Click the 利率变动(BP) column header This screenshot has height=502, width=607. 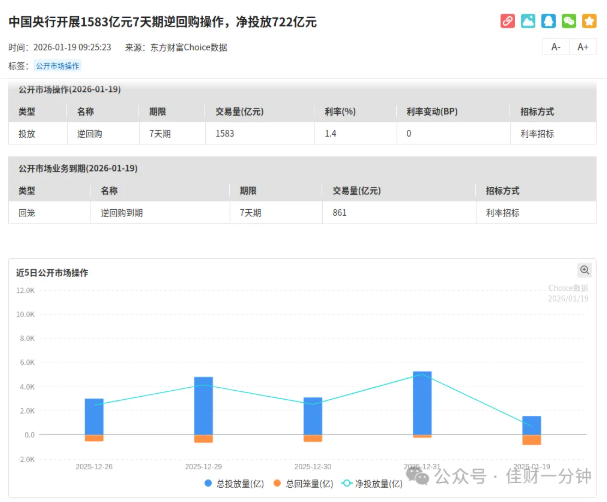point(432,111)
